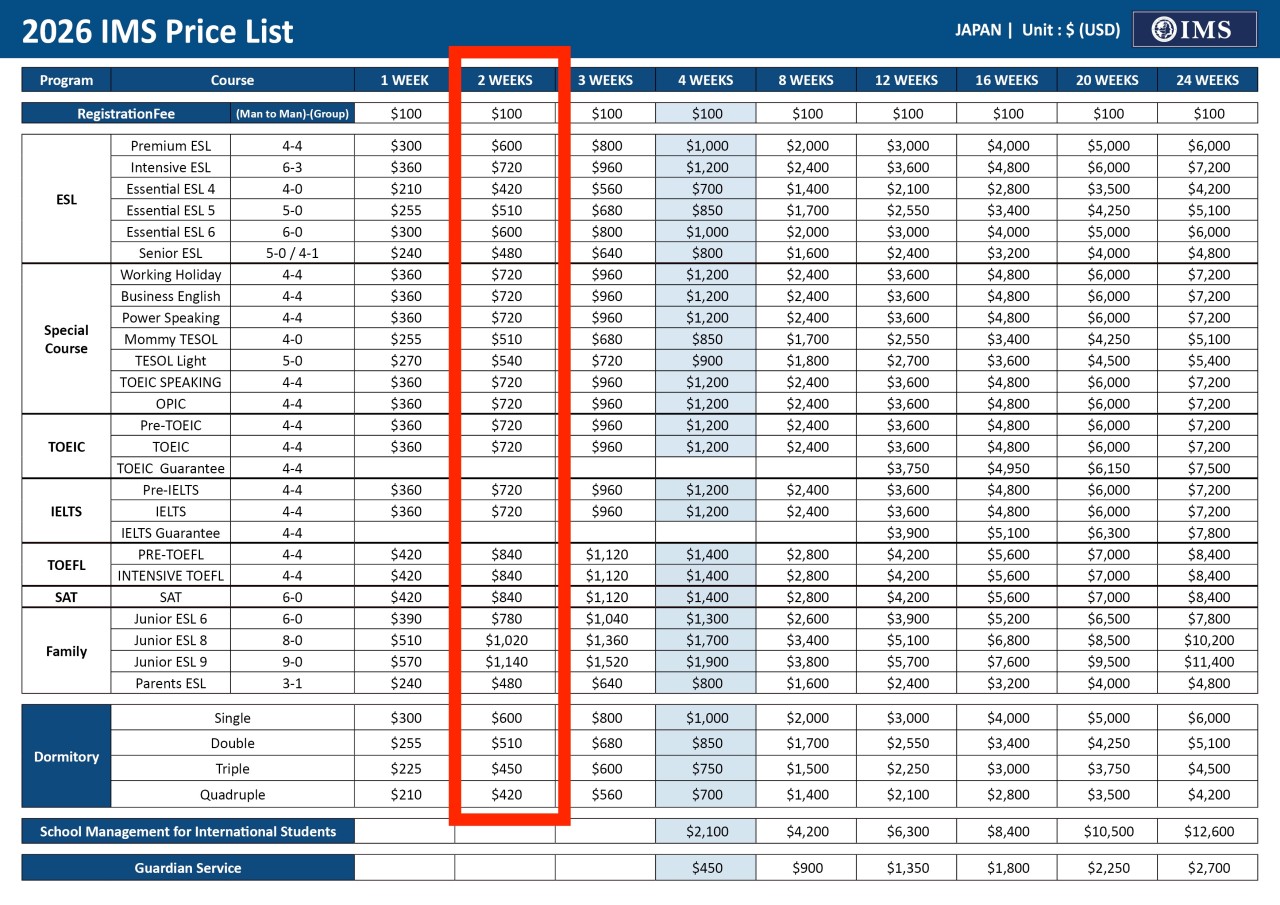This screenshot has width=1280, height=905.
Task: Select the Mommy TESOL course name
Action: pos(171,339)
